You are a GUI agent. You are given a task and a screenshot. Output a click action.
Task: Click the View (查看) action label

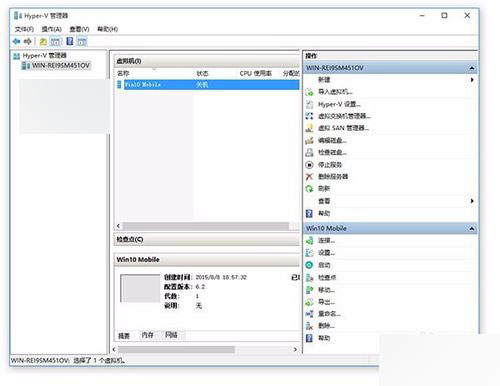324,201
